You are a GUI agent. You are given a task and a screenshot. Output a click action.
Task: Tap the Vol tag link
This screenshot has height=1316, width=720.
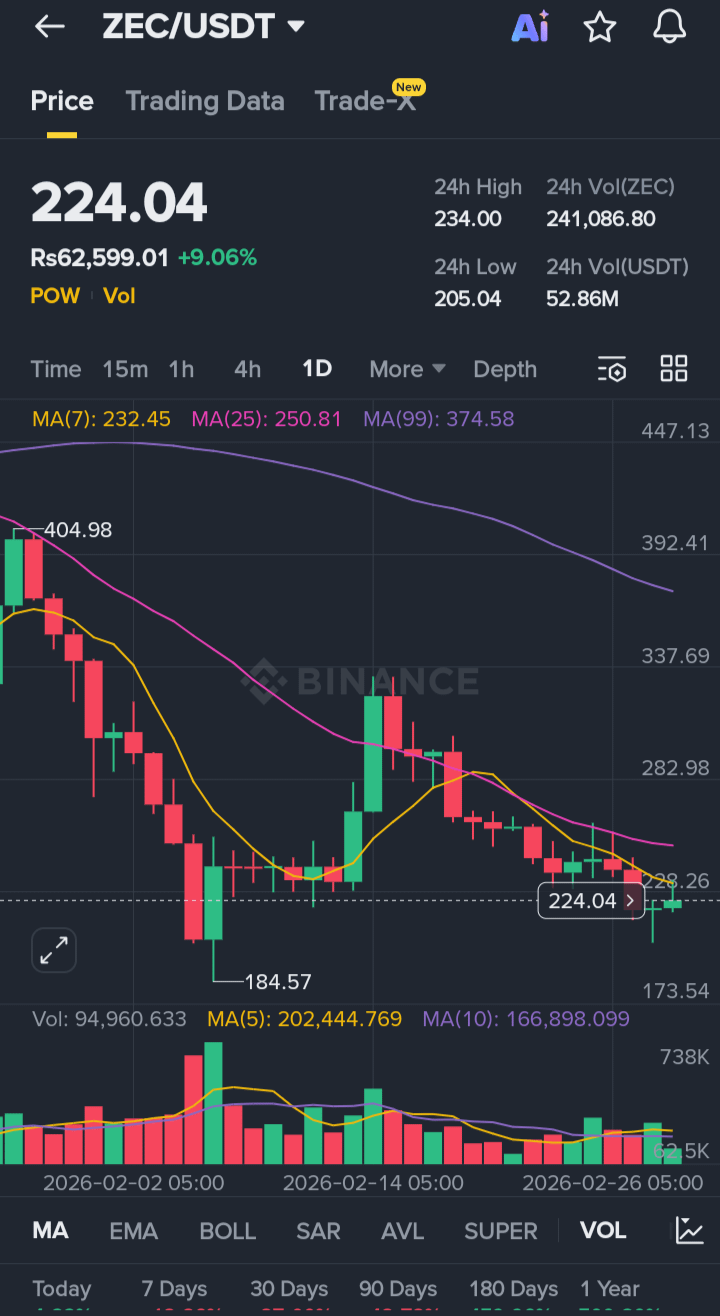click(x=119, y=296)
